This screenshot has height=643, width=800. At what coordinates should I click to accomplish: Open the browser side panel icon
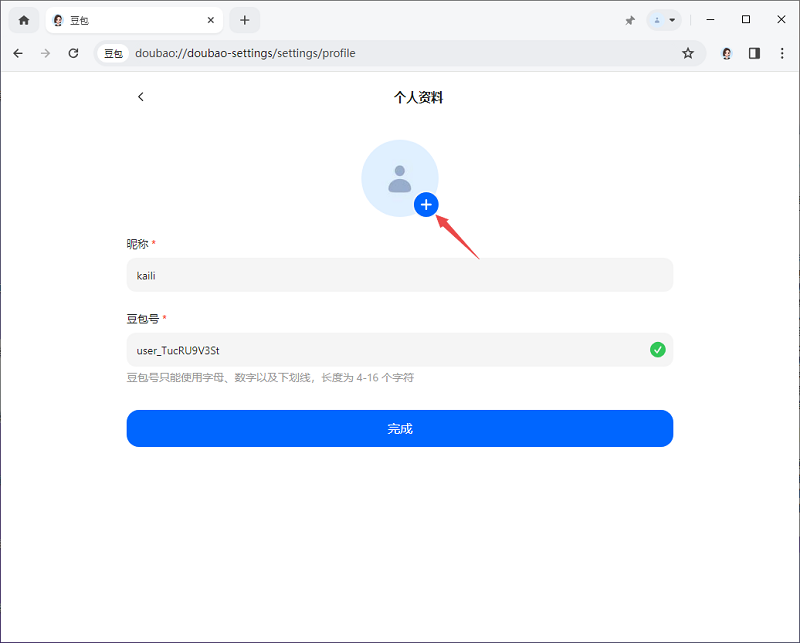coord(754,53)
